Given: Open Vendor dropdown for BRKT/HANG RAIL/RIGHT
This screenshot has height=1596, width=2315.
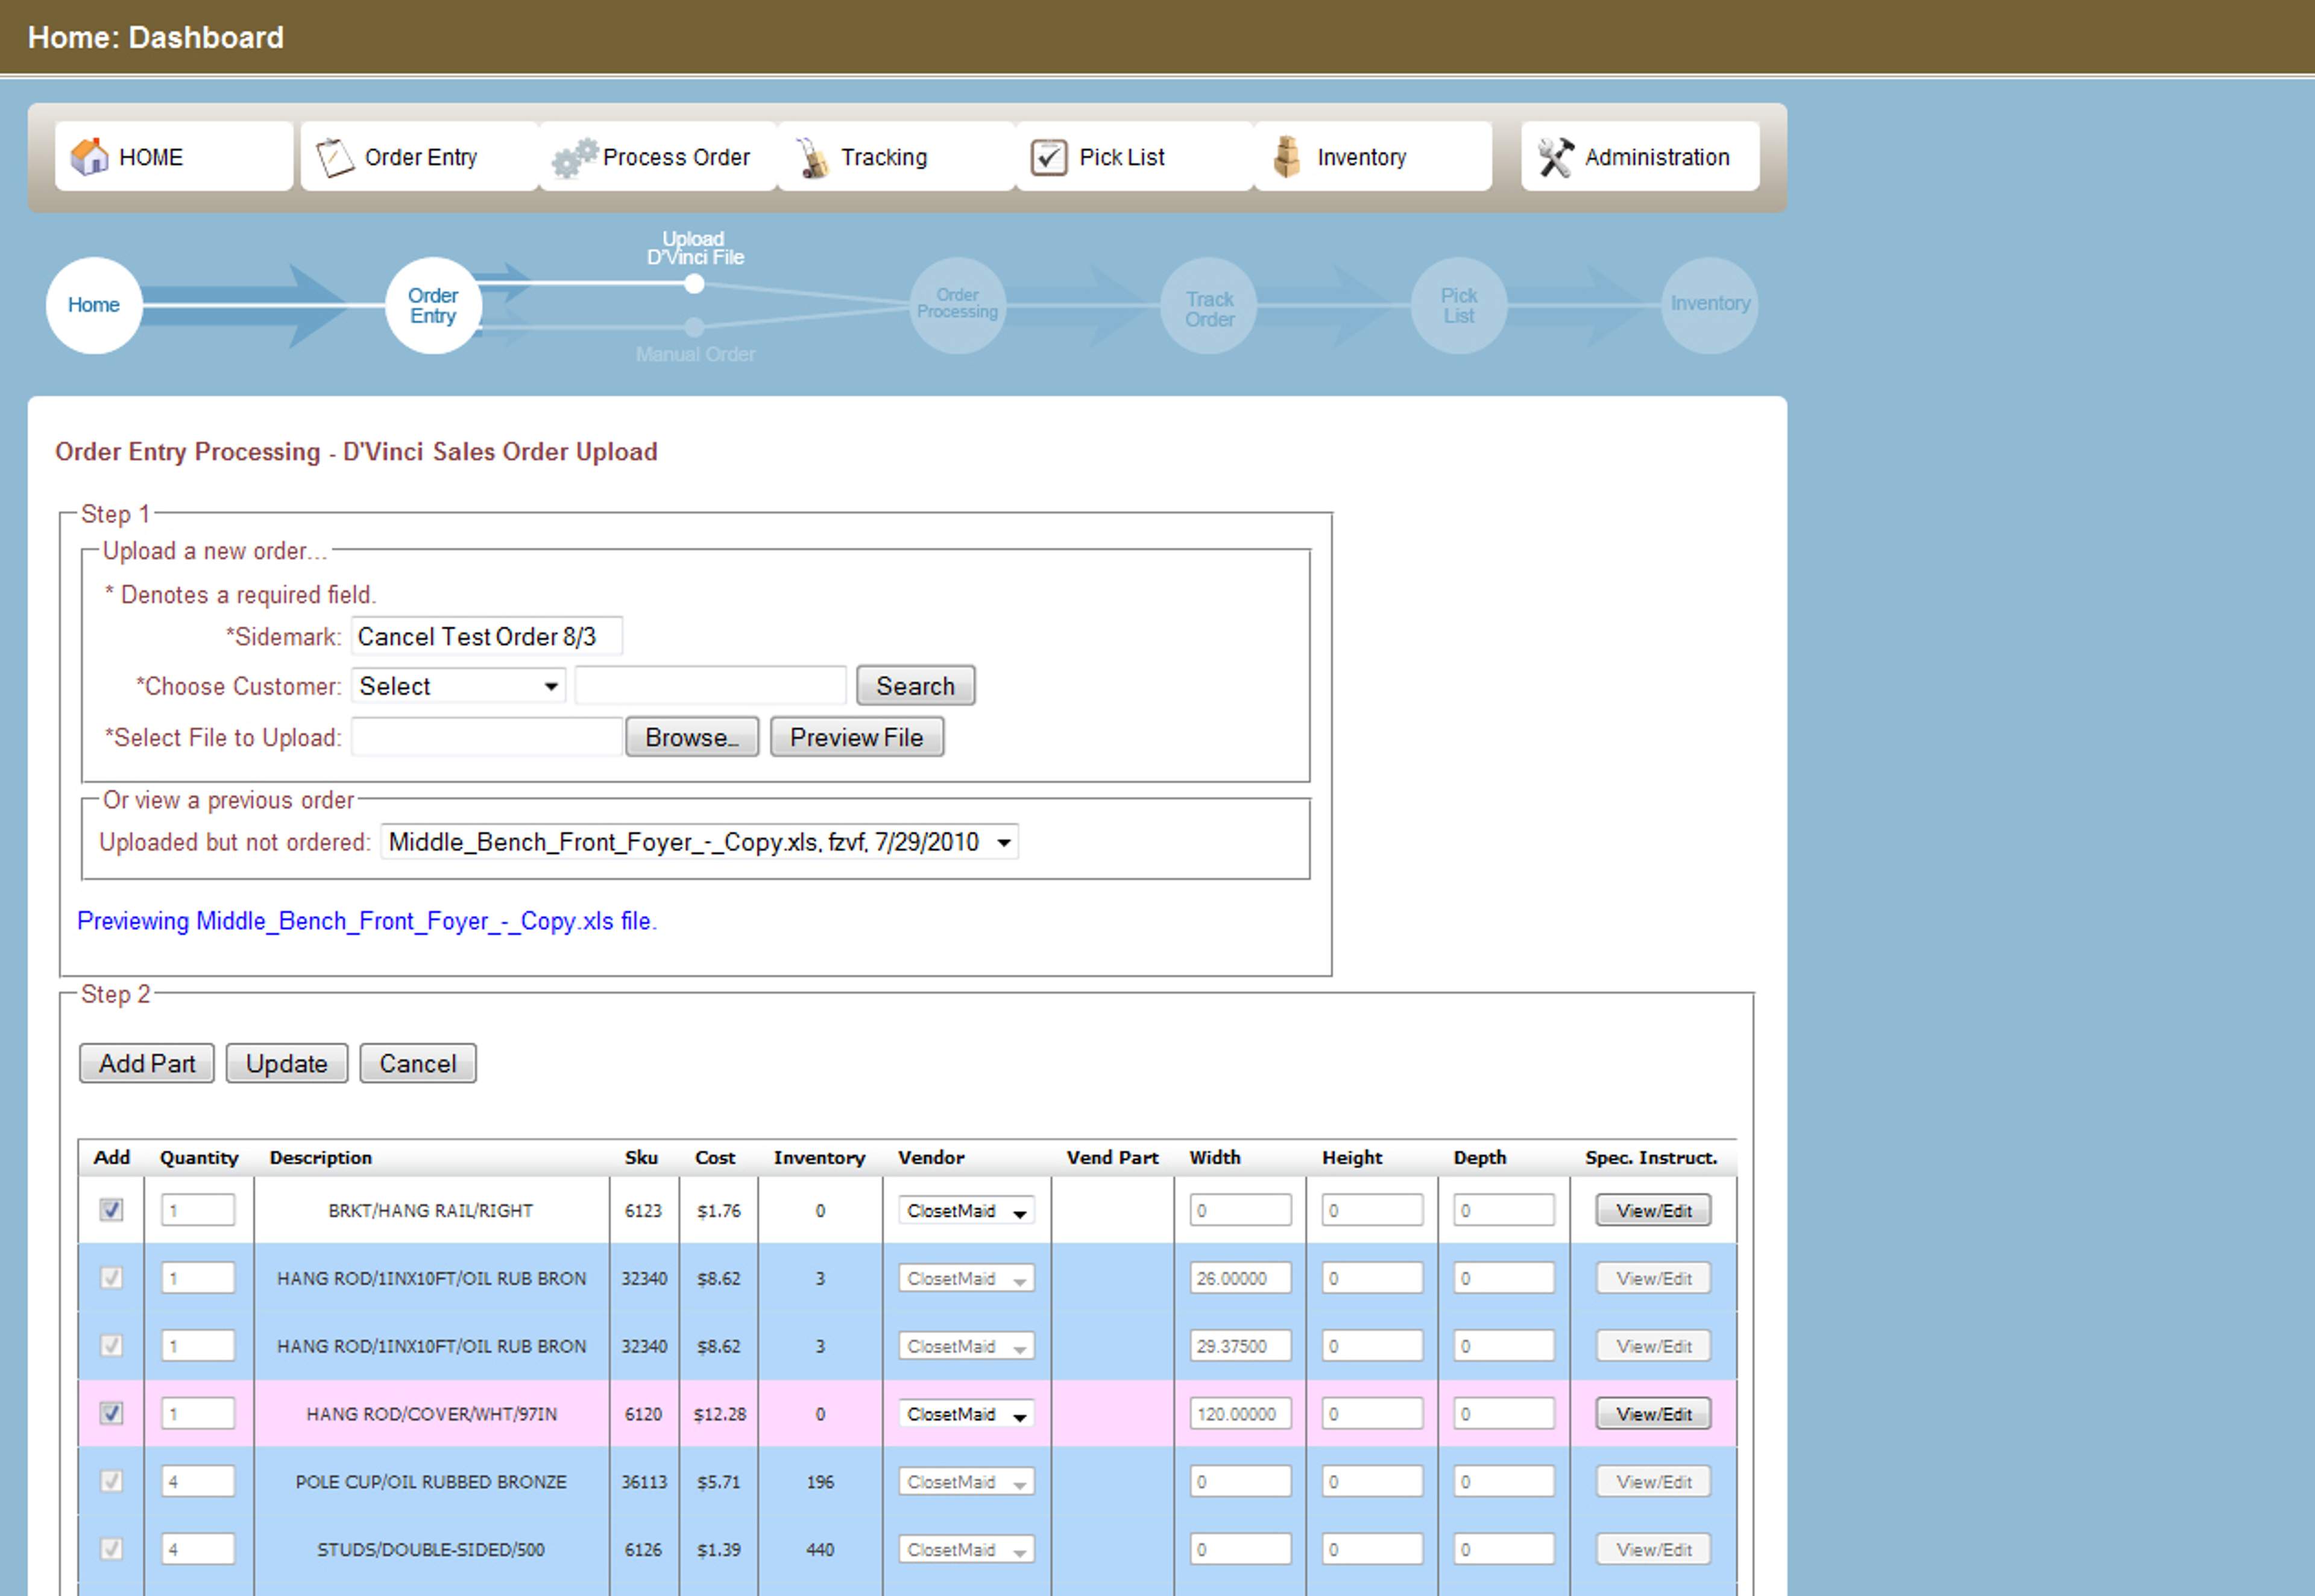Looking at the screenshot, I should coord(966,1211).
